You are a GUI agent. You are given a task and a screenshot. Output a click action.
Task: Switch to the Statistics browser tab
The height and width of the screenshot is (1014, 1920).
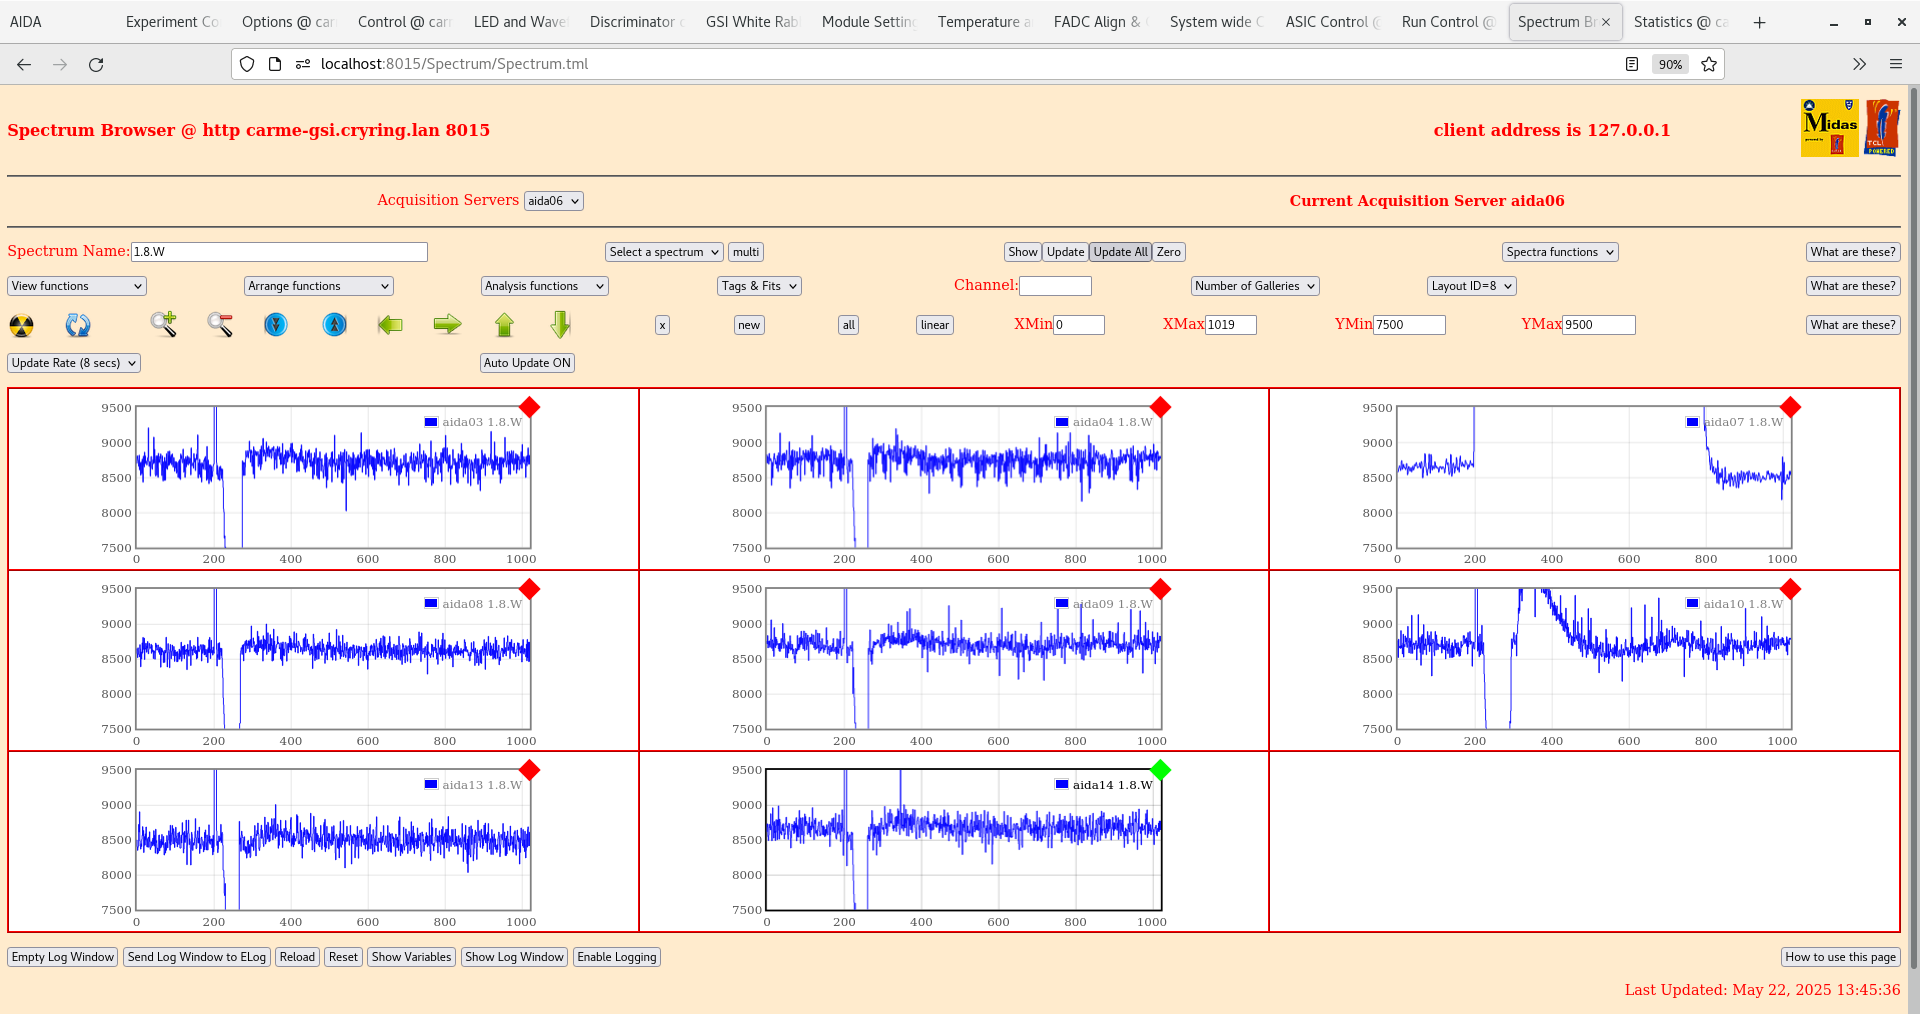click(1681, 21)
